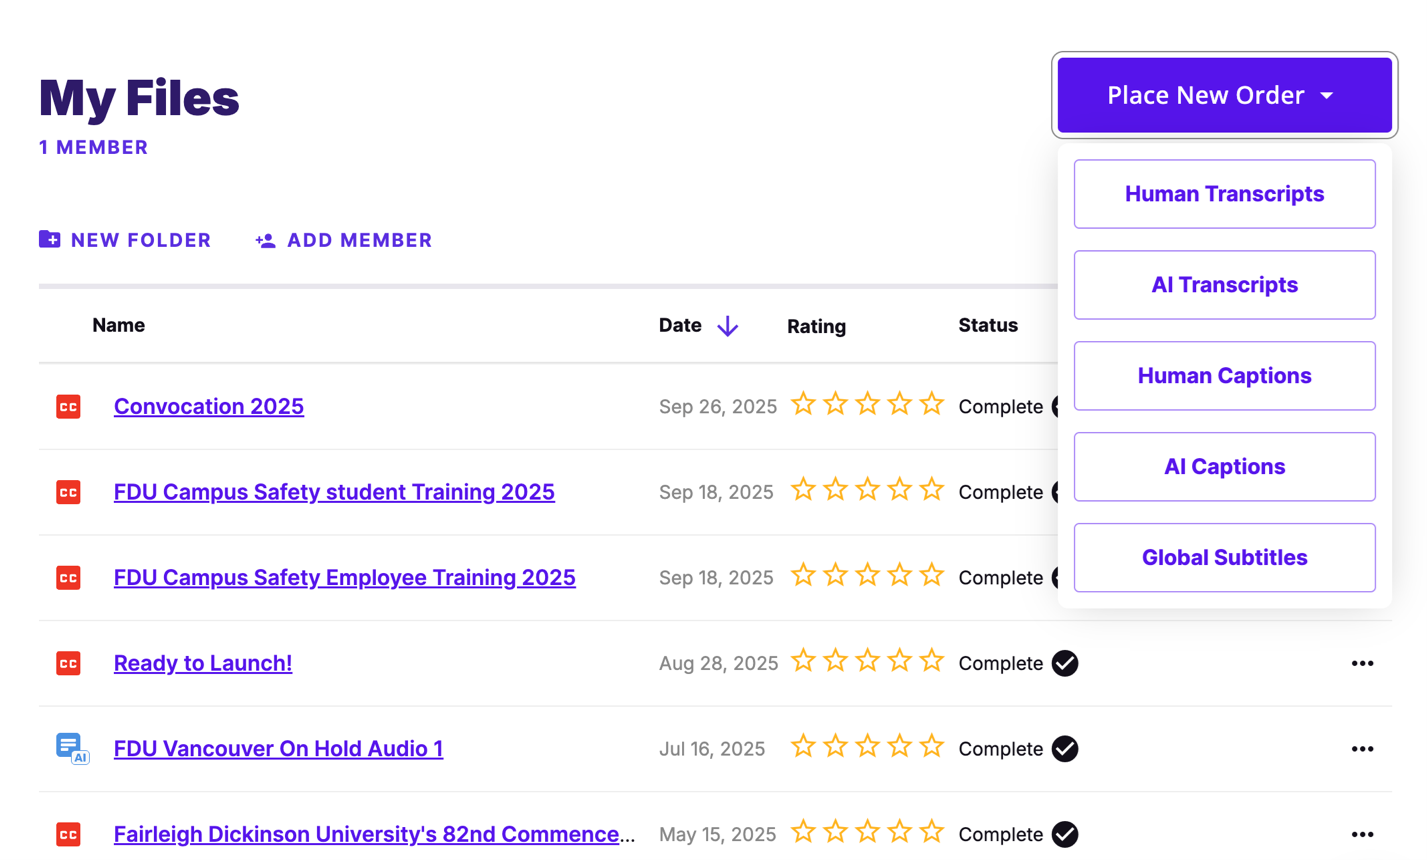Open FDU Campus Safety student Training 2025
This screenshot has height=860, width=1427.
tap(334, 492)
